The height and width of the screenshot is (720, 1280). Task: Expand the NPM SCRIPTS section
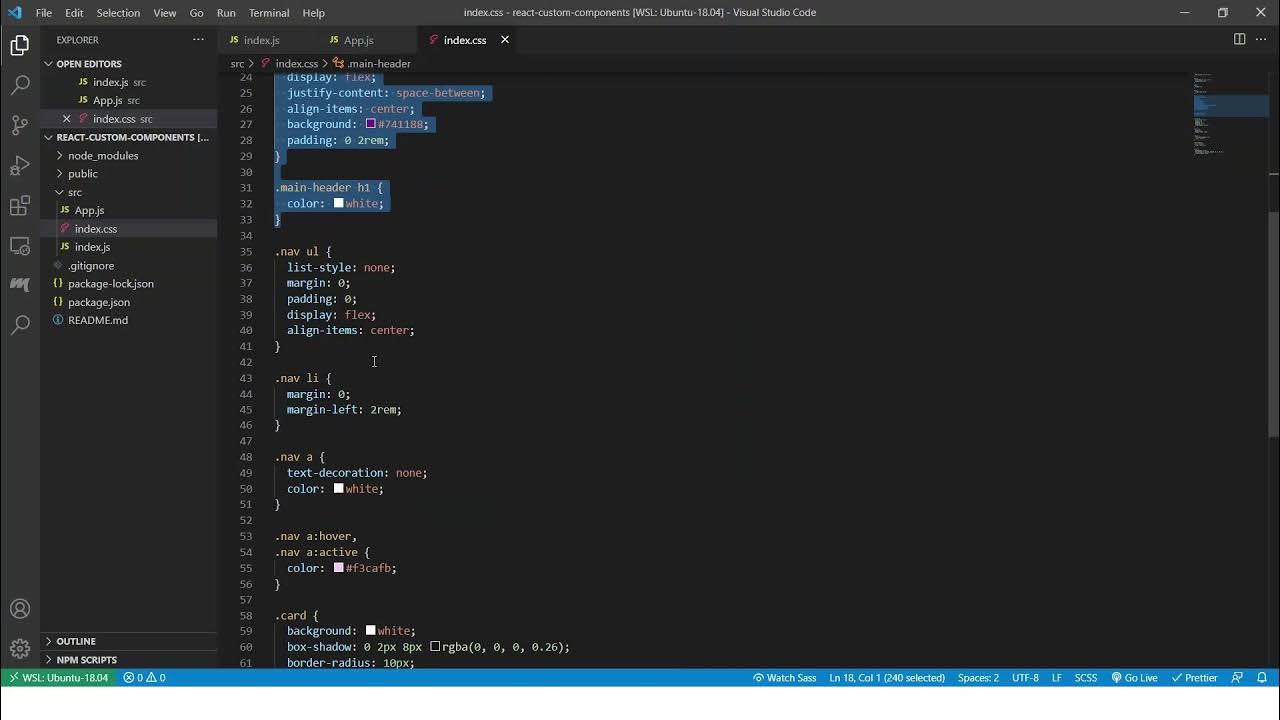click(86, 660)
